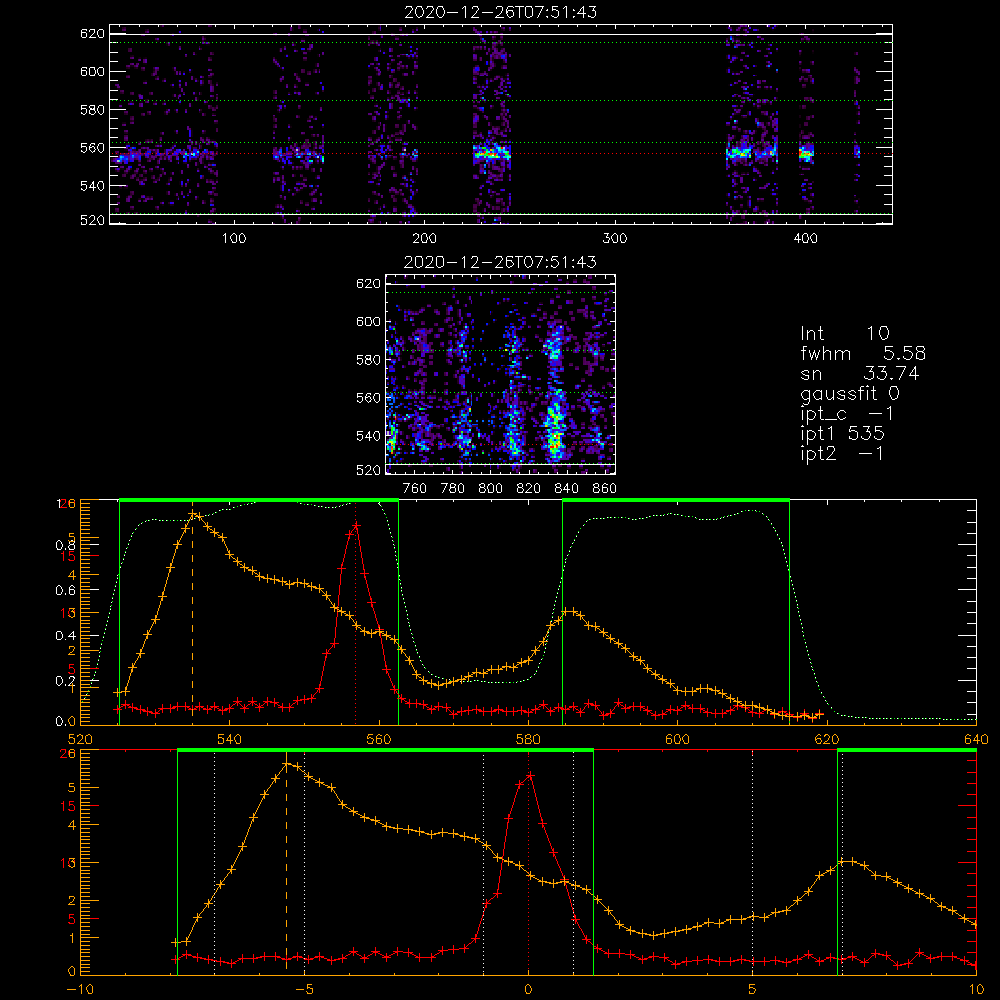
Task: Click the white 0.4 y-axis label on third plot
Action: coord(65,636)
